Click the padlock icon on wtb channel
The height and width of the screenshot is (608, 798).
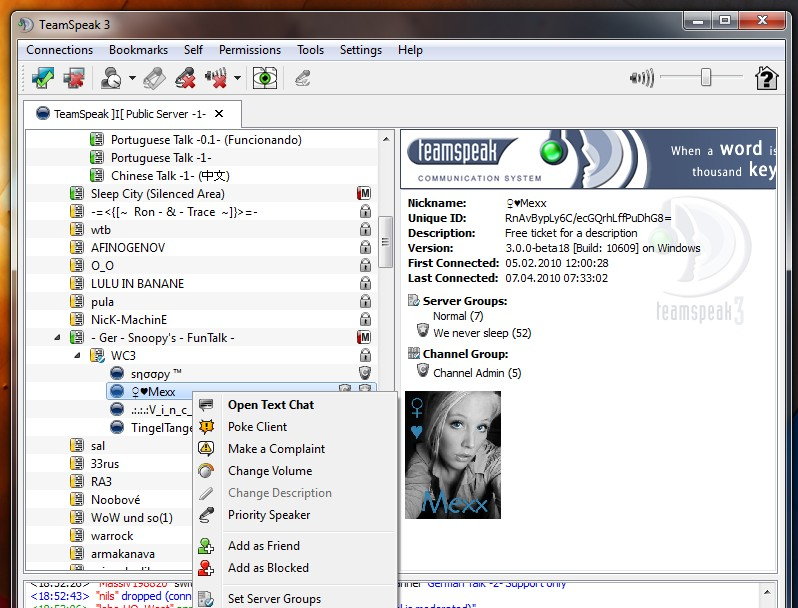pyautogui.click(x=365, y=230)
